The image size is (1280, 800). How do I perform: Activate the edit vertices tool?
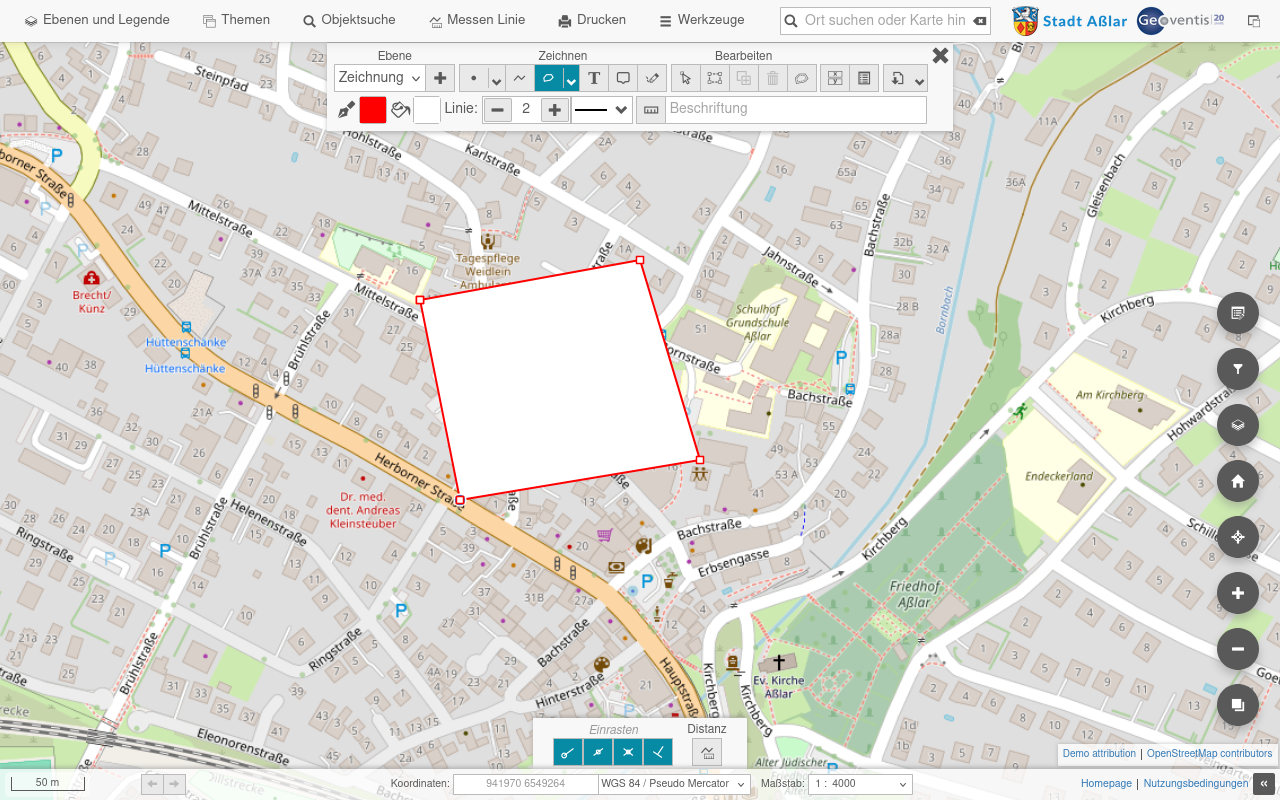714,78
